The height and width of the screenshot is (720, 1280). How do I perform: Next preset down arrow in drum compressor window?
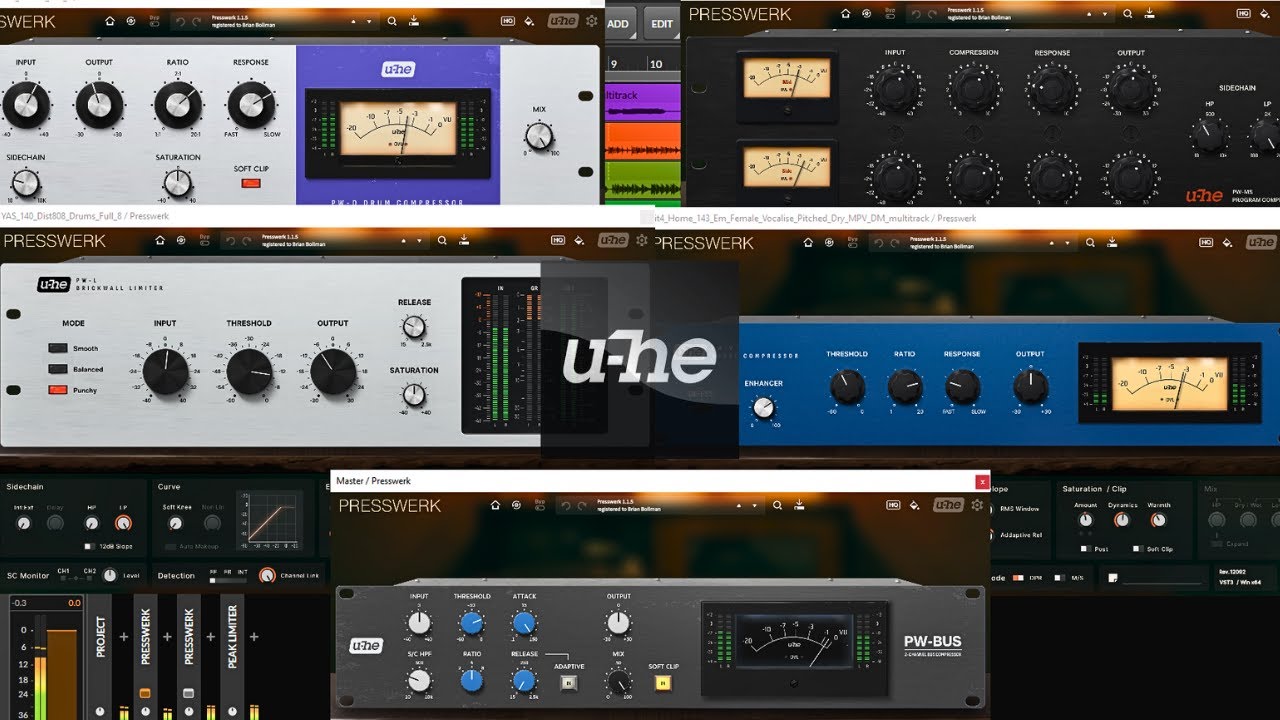(x=368, y=20)
